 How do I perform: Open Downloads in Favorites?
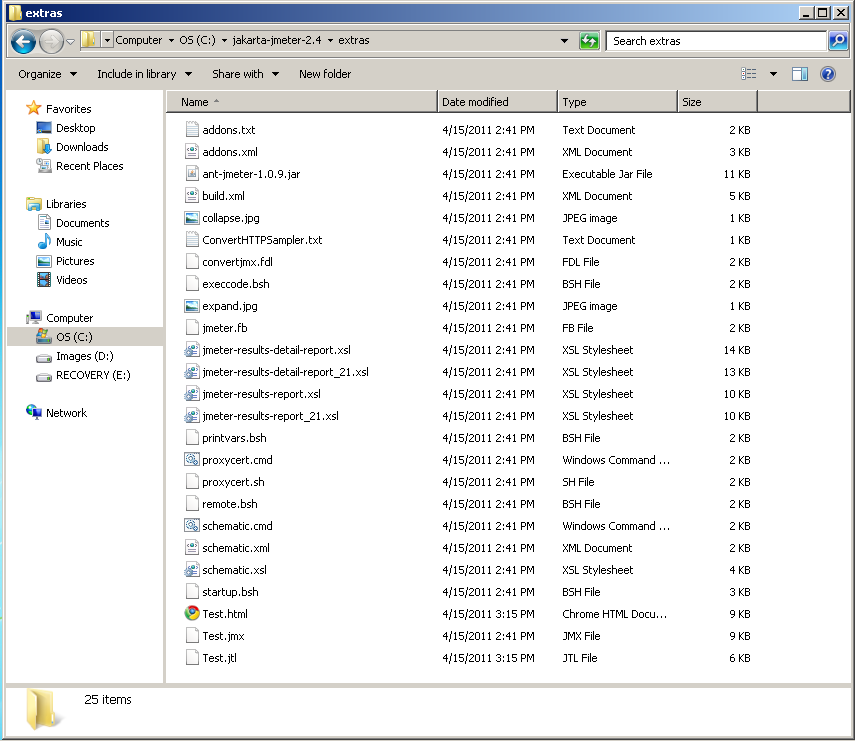[82, 147]
